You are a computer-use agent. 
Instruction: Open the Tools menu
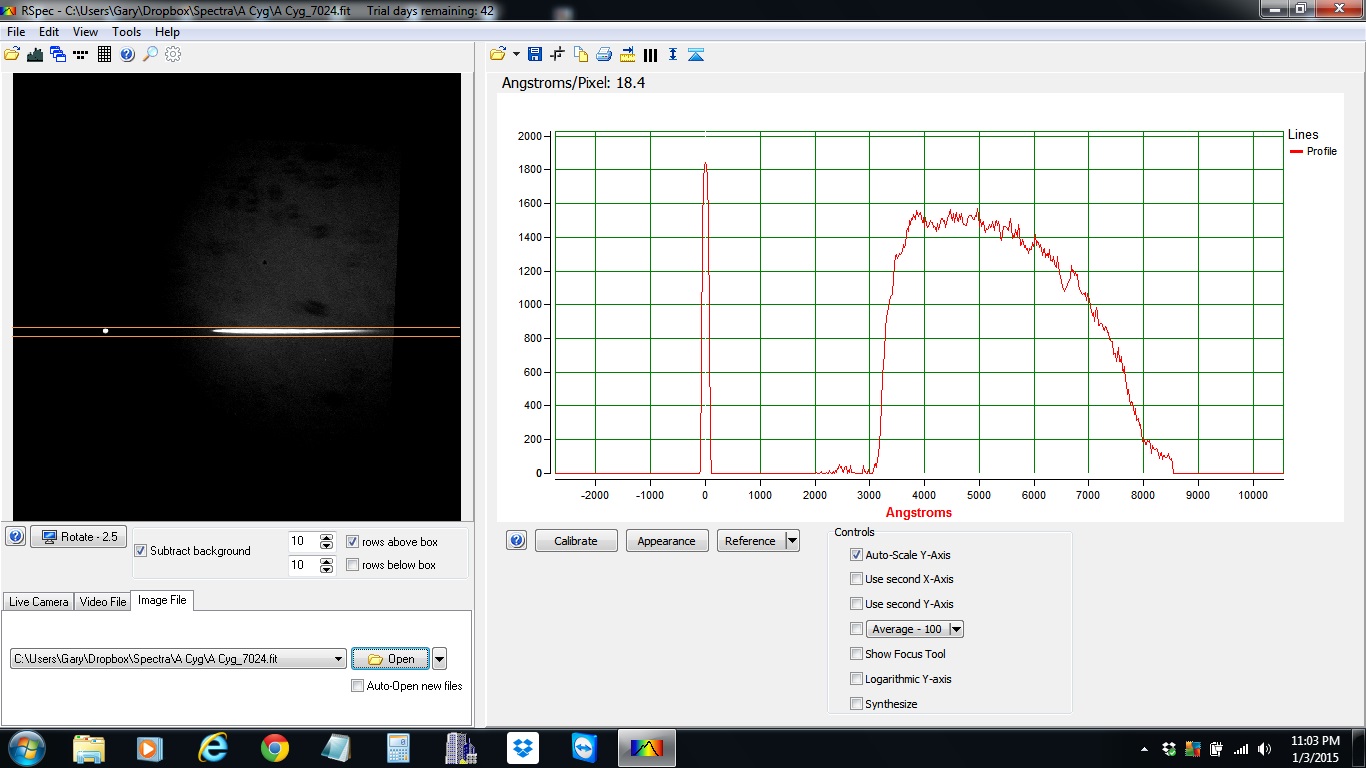coord(126,32)
